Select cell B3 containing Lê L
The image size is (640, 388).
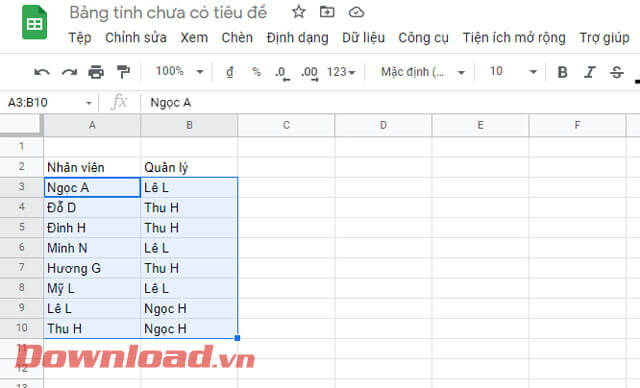[x=189, y=187]
